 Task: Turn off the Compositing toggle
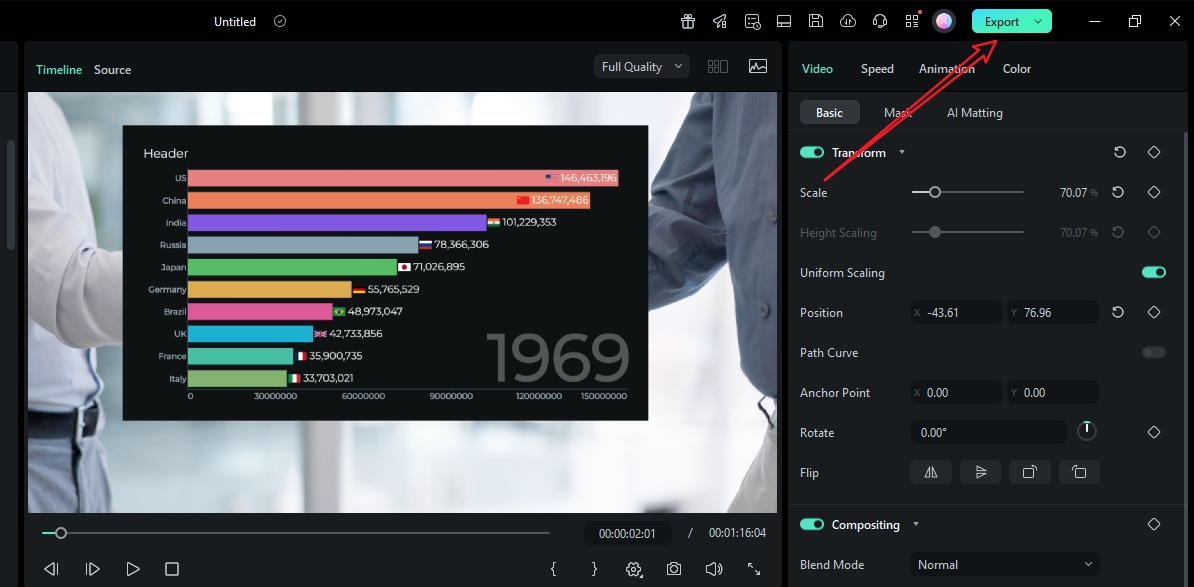click(x=813, y=524)
